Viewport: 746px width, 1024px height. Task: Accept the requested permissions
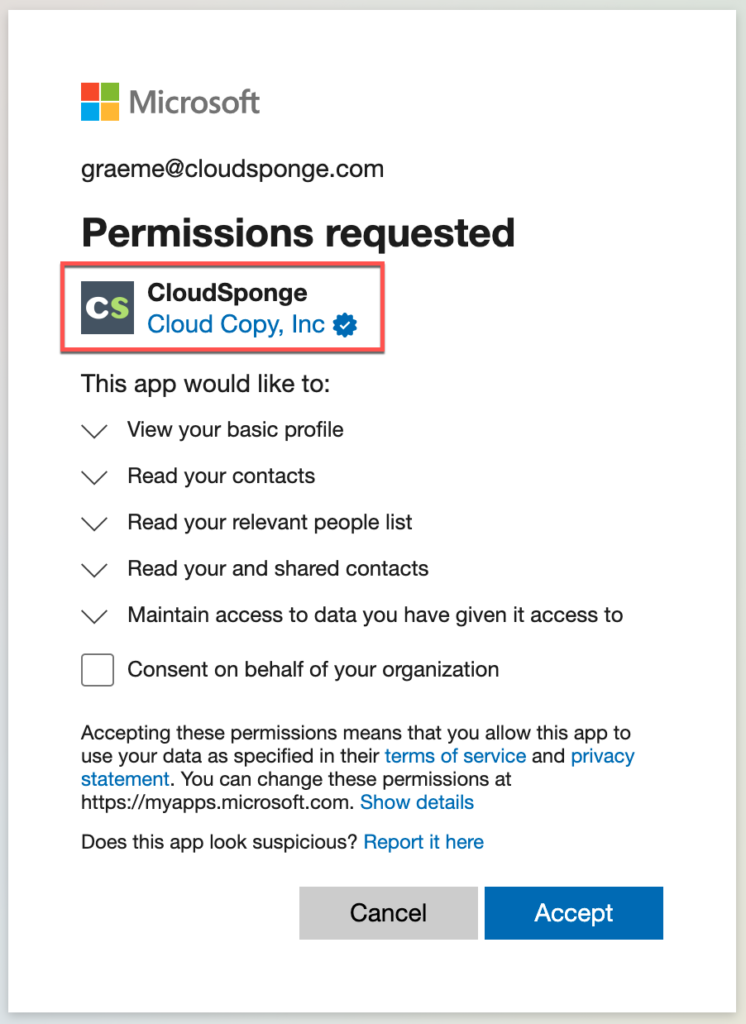[574, 913]
